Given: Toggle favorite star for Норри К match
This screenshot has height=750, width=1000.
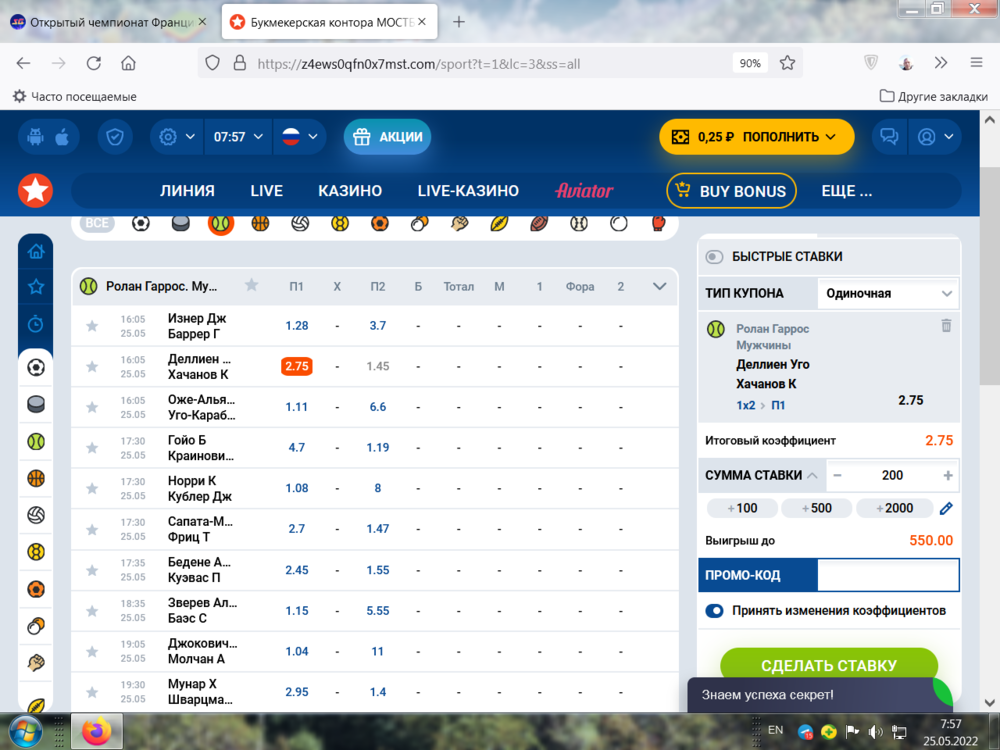Looking at the screenshot, I should [x=92, y=489].
